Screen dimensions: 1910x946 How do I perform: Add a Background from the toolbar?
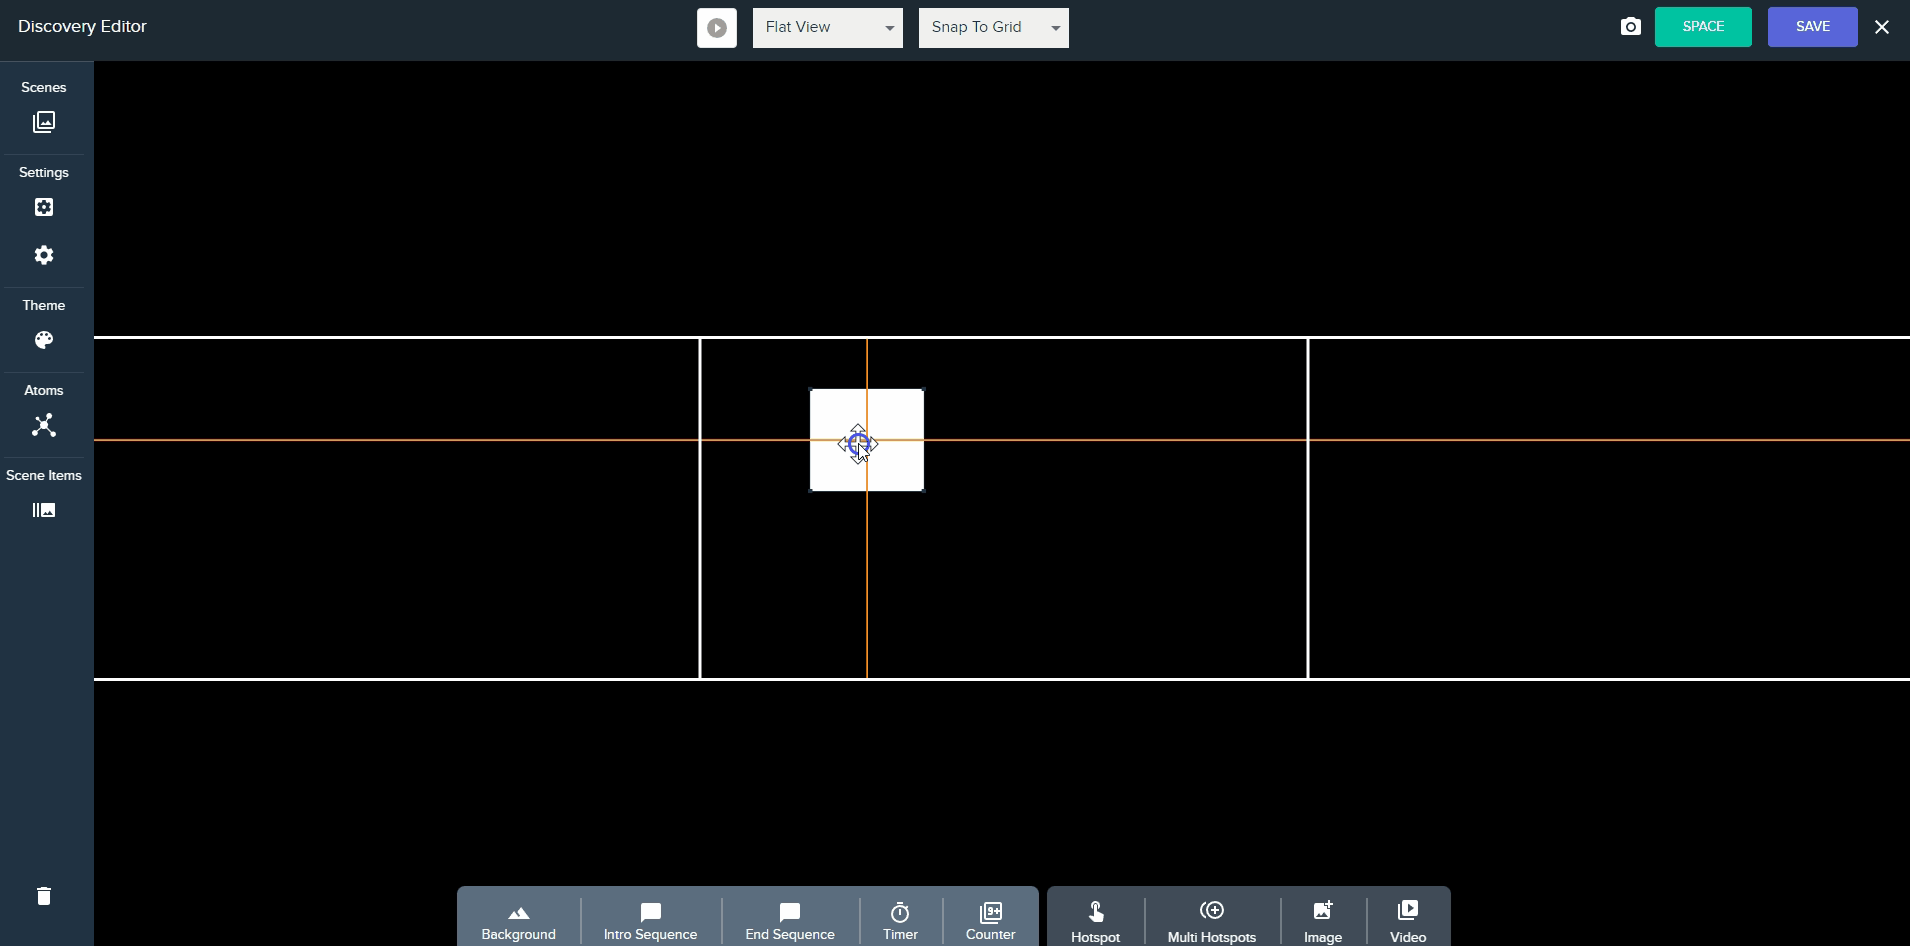(x=518, y=921)
